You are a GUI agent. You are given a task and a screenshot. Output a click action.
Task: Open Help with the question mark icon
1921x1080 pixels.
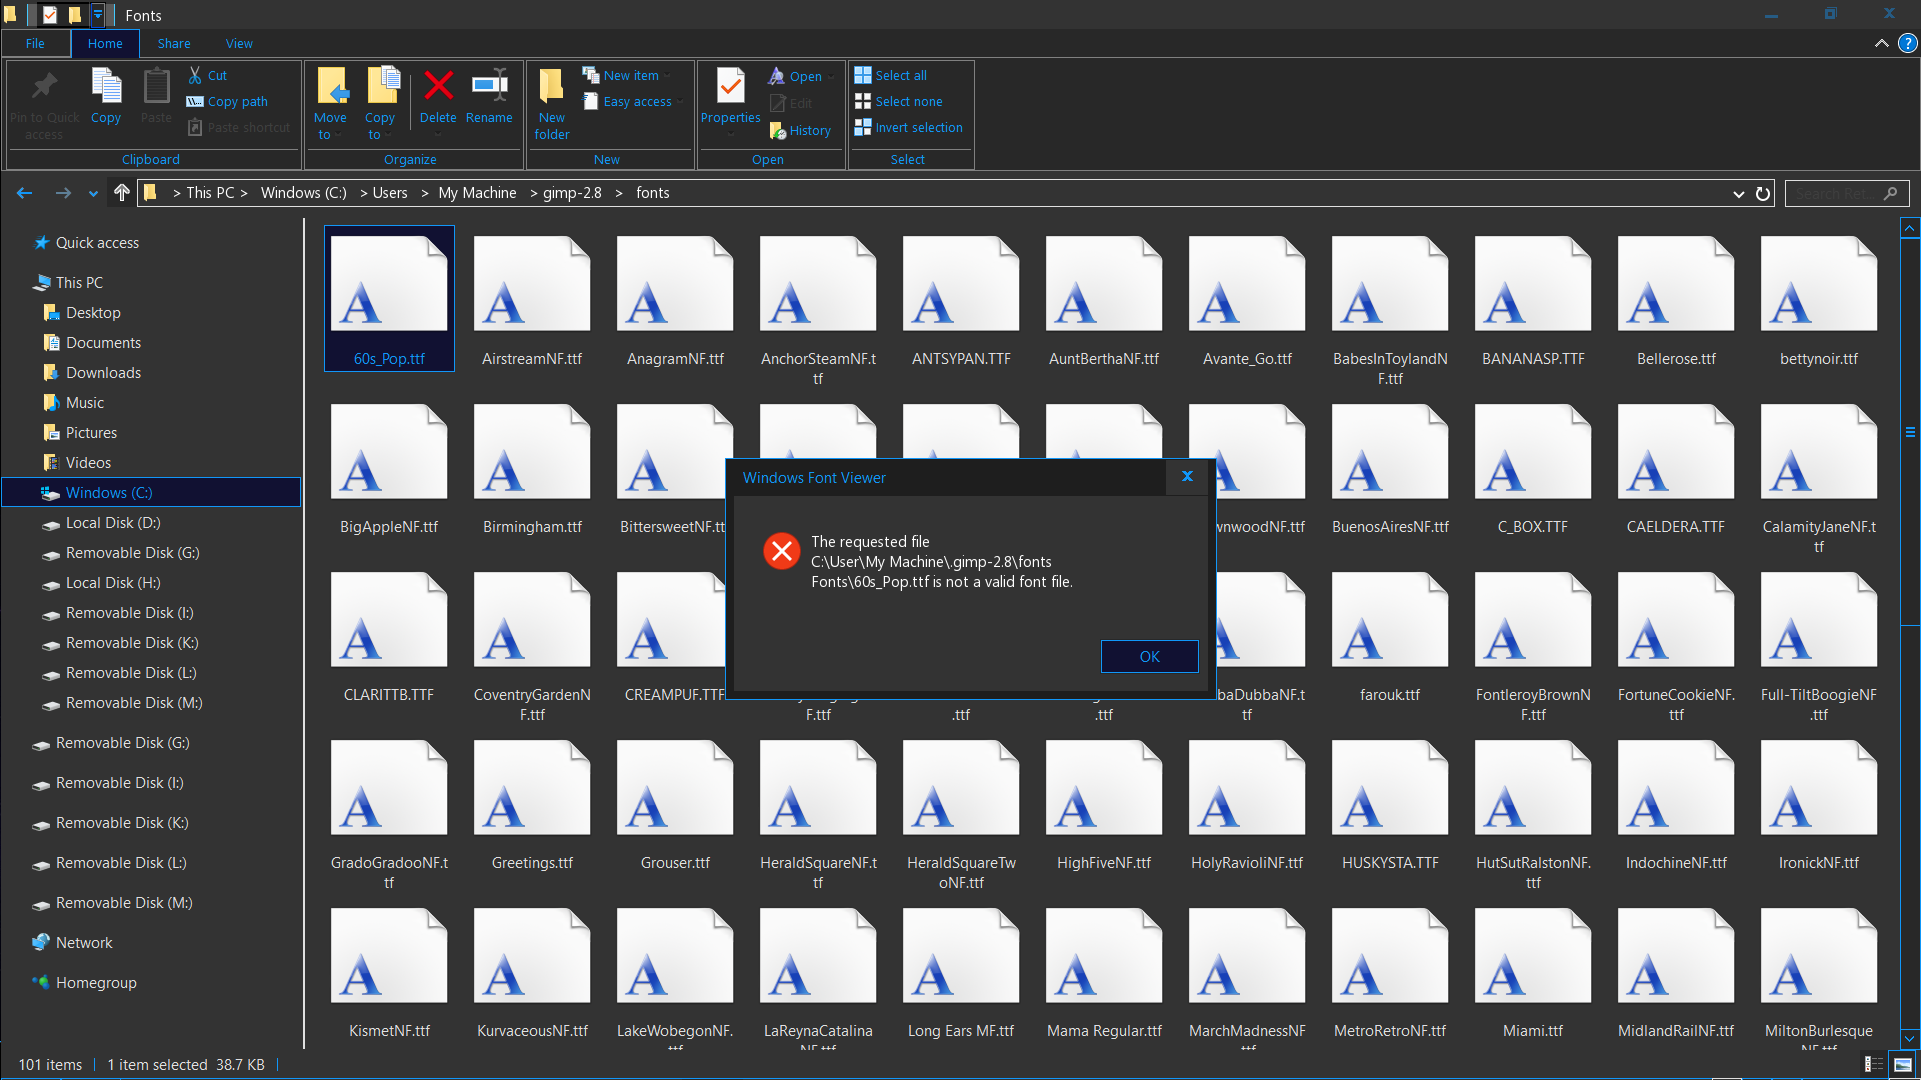[1907, 43]
